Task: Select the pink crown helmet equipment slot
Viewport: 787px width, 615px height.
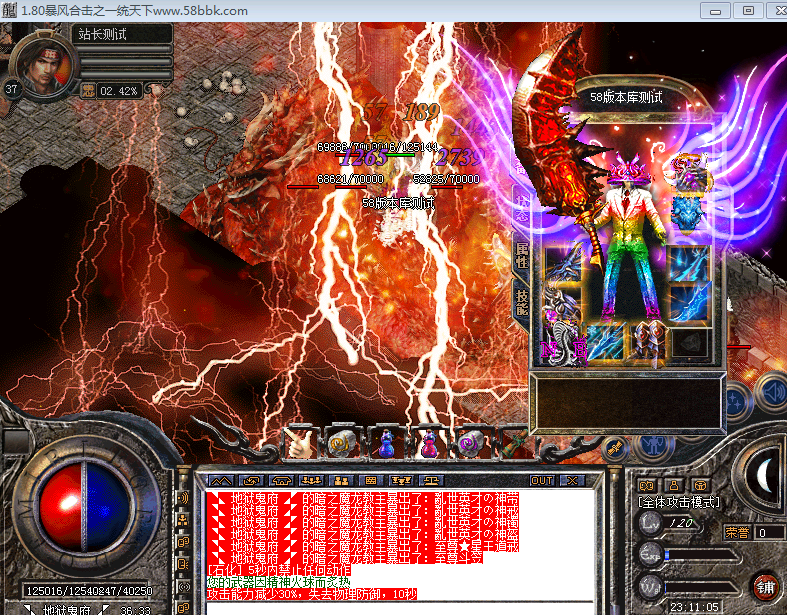Action: tap(629, 170)
